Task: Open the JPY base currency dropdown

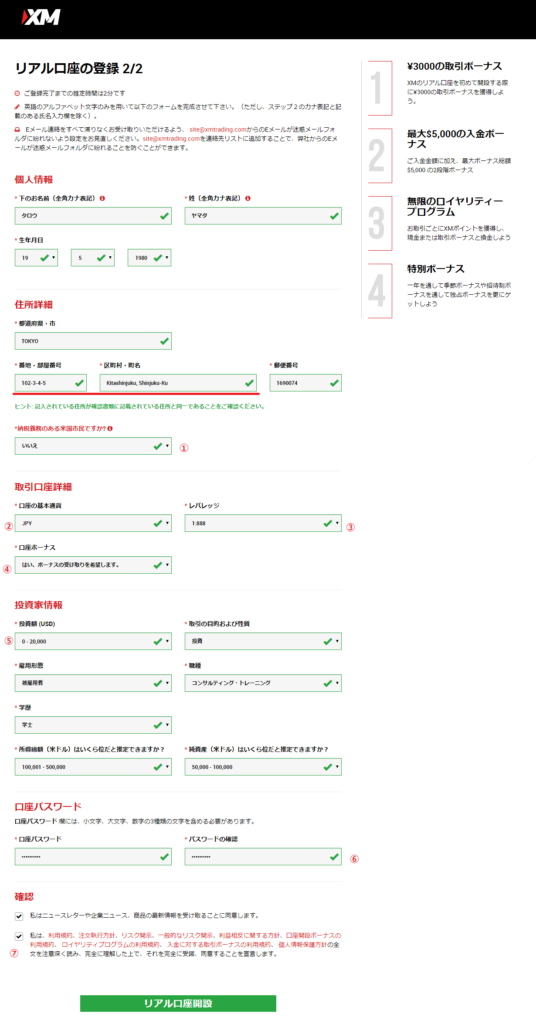Action: tap(93, 523)
